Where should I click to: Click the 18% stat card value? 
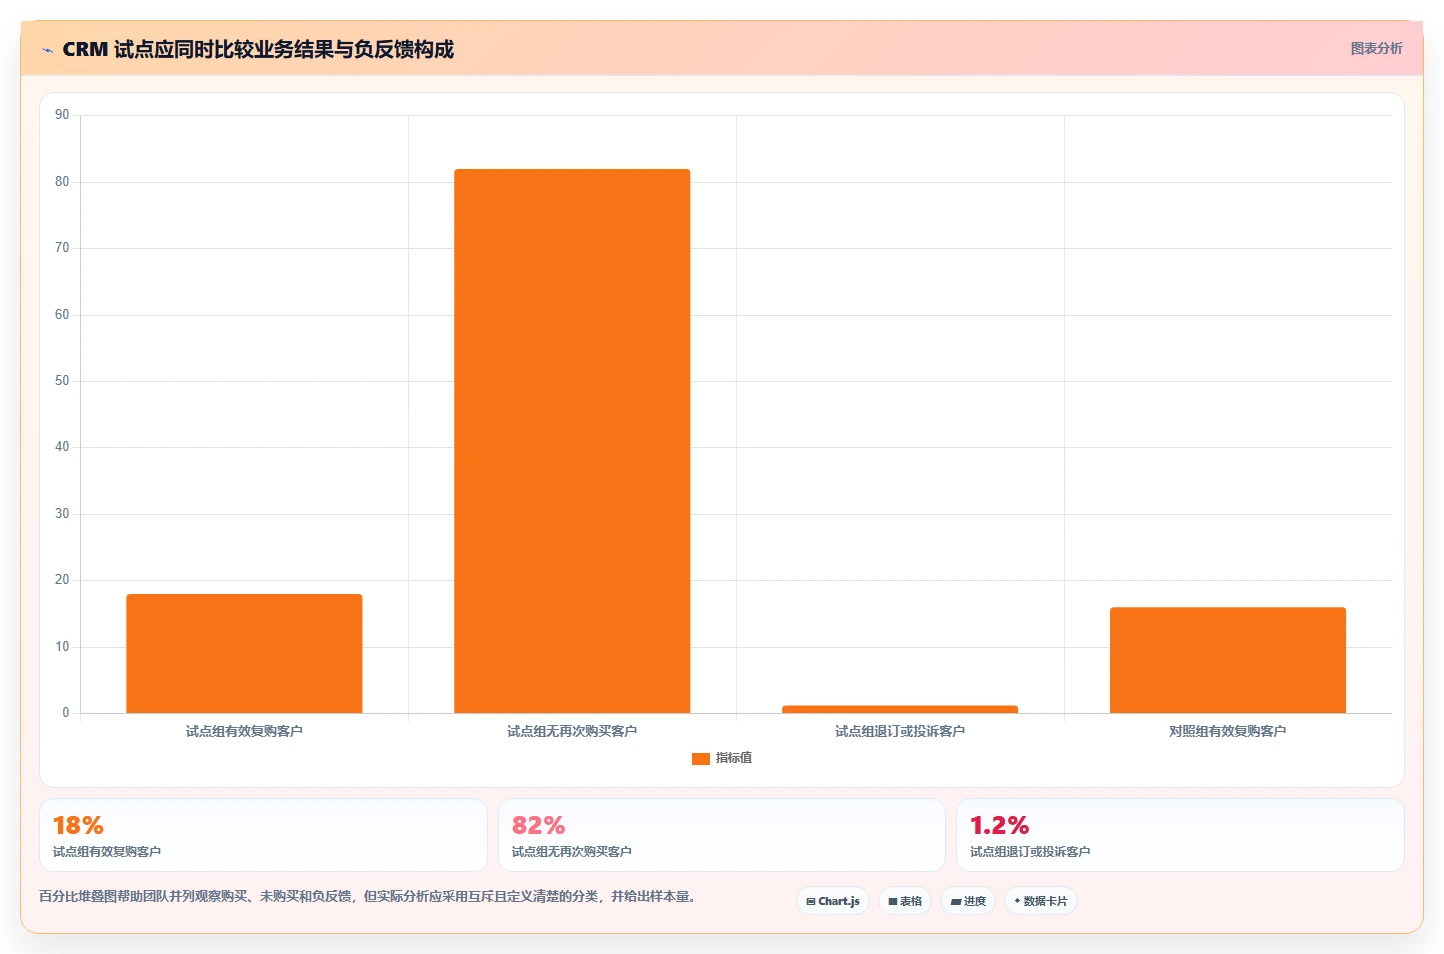78,825
